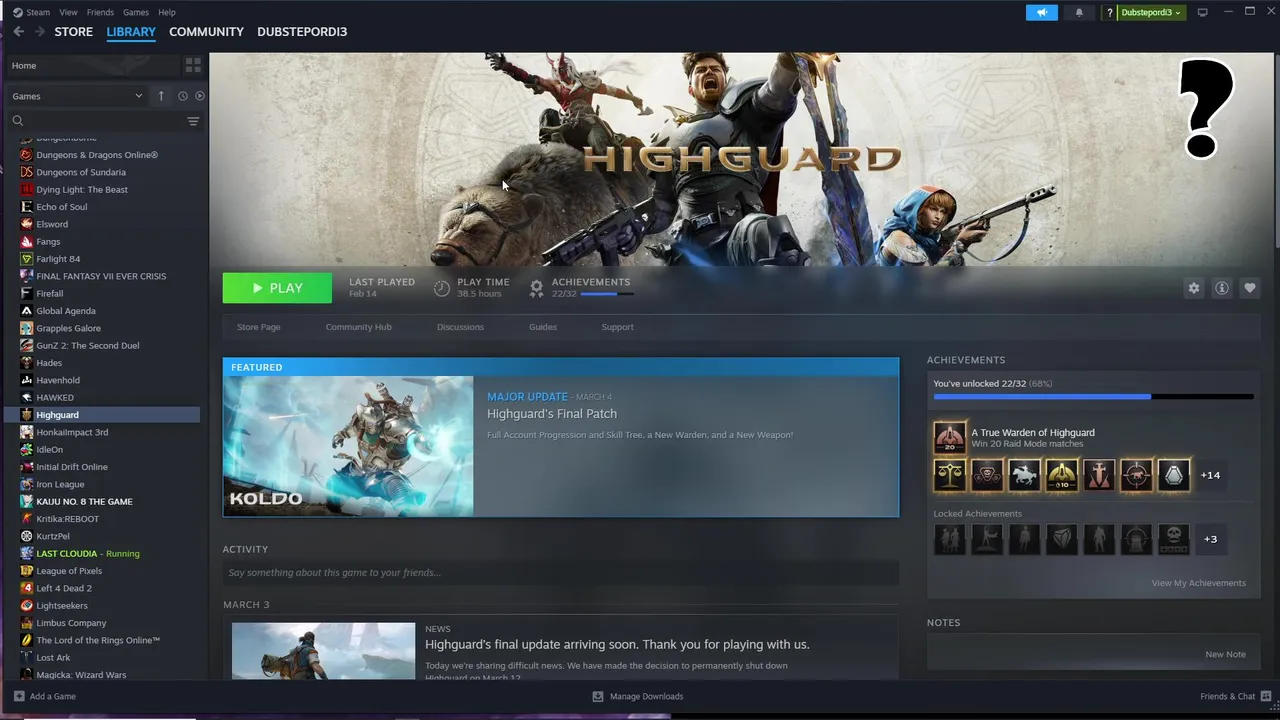
Task: Click the achievements gear icon
Action: (537, 288)
